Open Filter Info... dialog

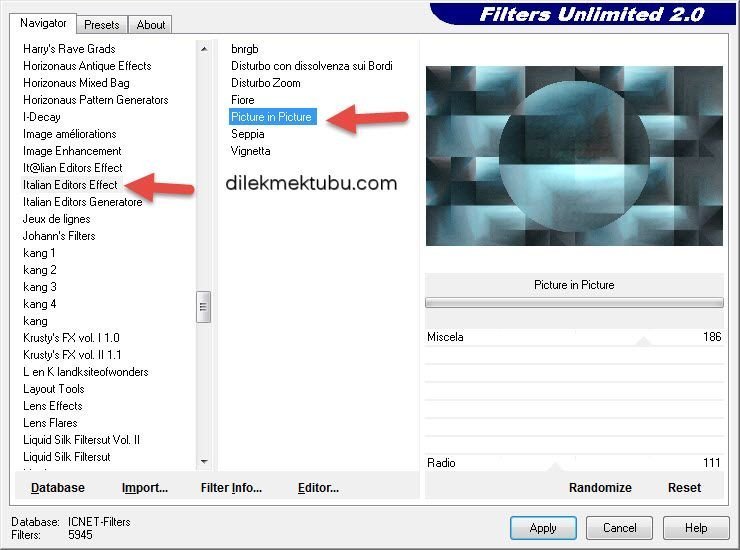point(231,488)
